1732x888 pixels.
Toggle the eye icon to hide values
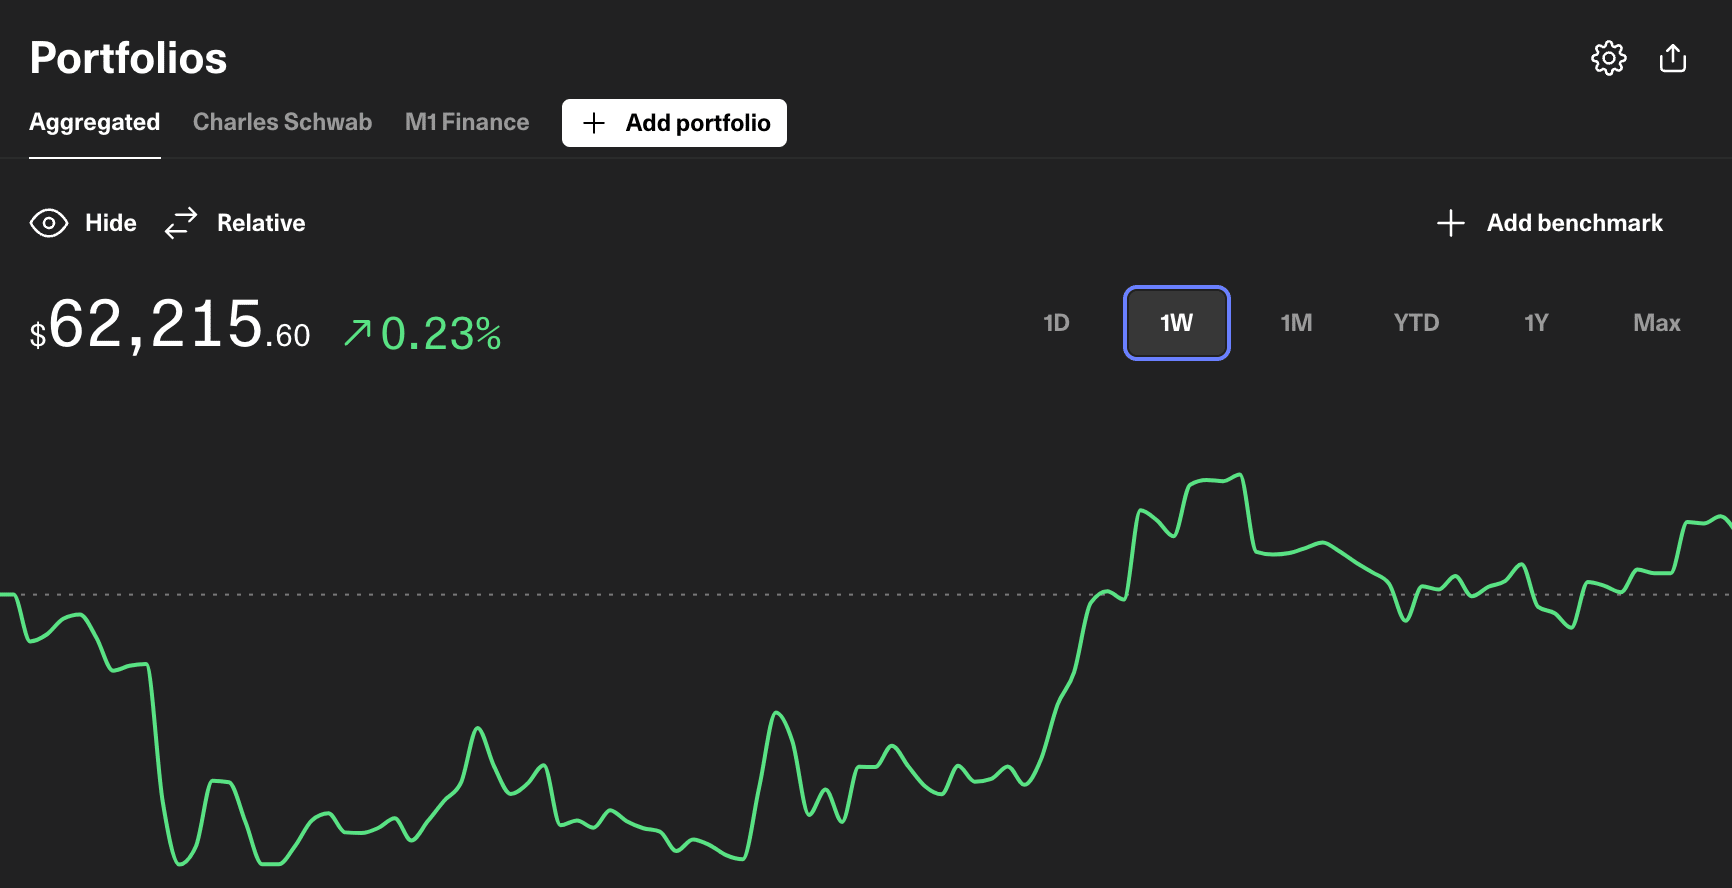49,223
